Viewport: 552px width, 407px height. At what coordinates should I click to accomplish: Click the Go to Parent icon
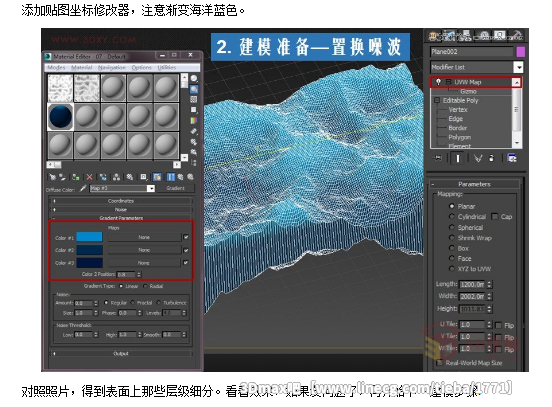click(x=181, y=177)
